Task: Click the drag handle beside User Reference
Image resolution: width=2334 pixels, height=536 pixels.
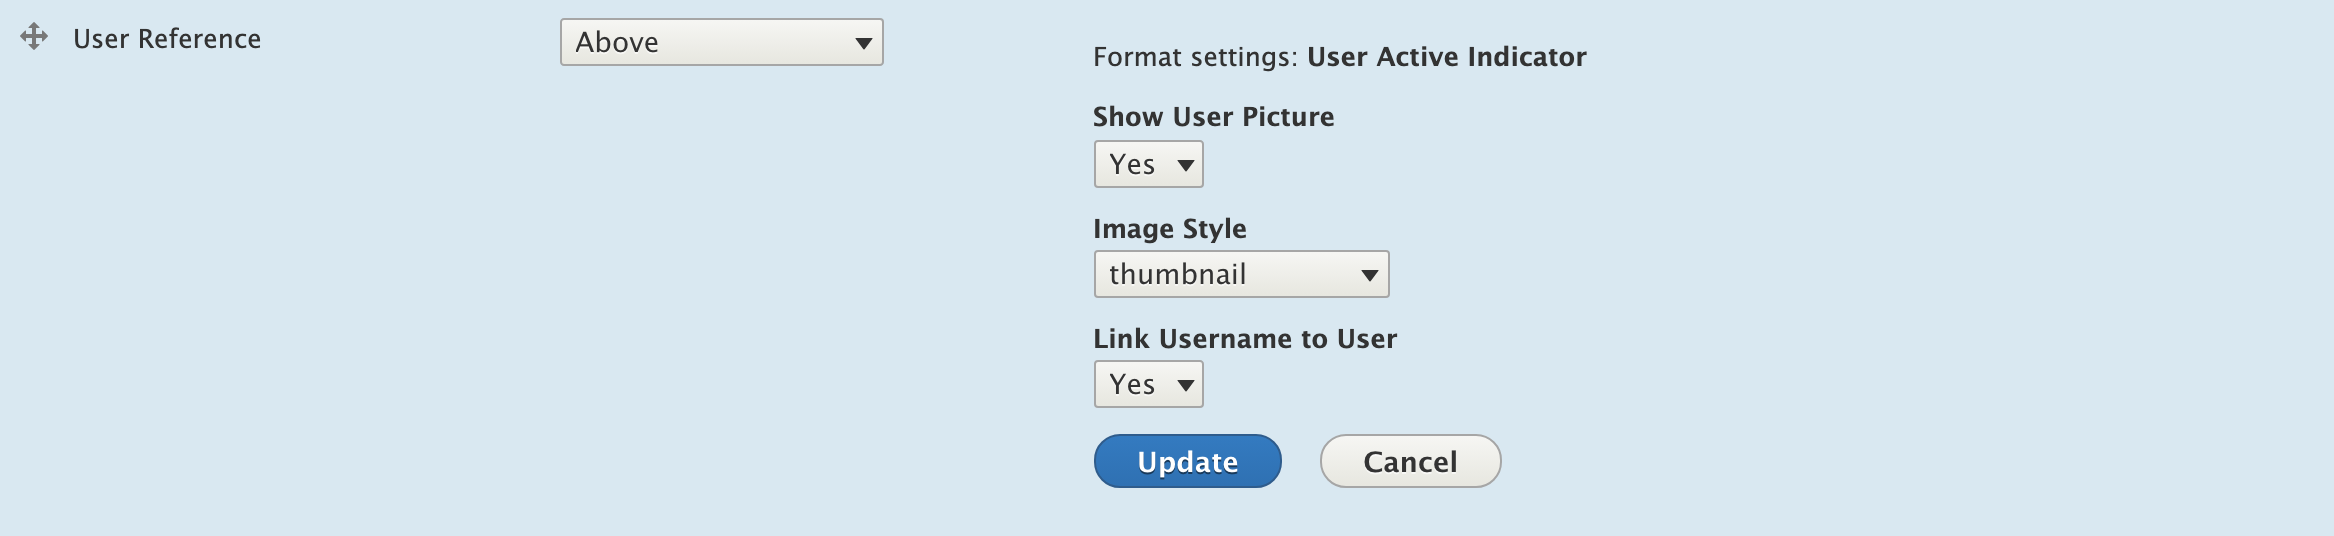Action: 34,37
